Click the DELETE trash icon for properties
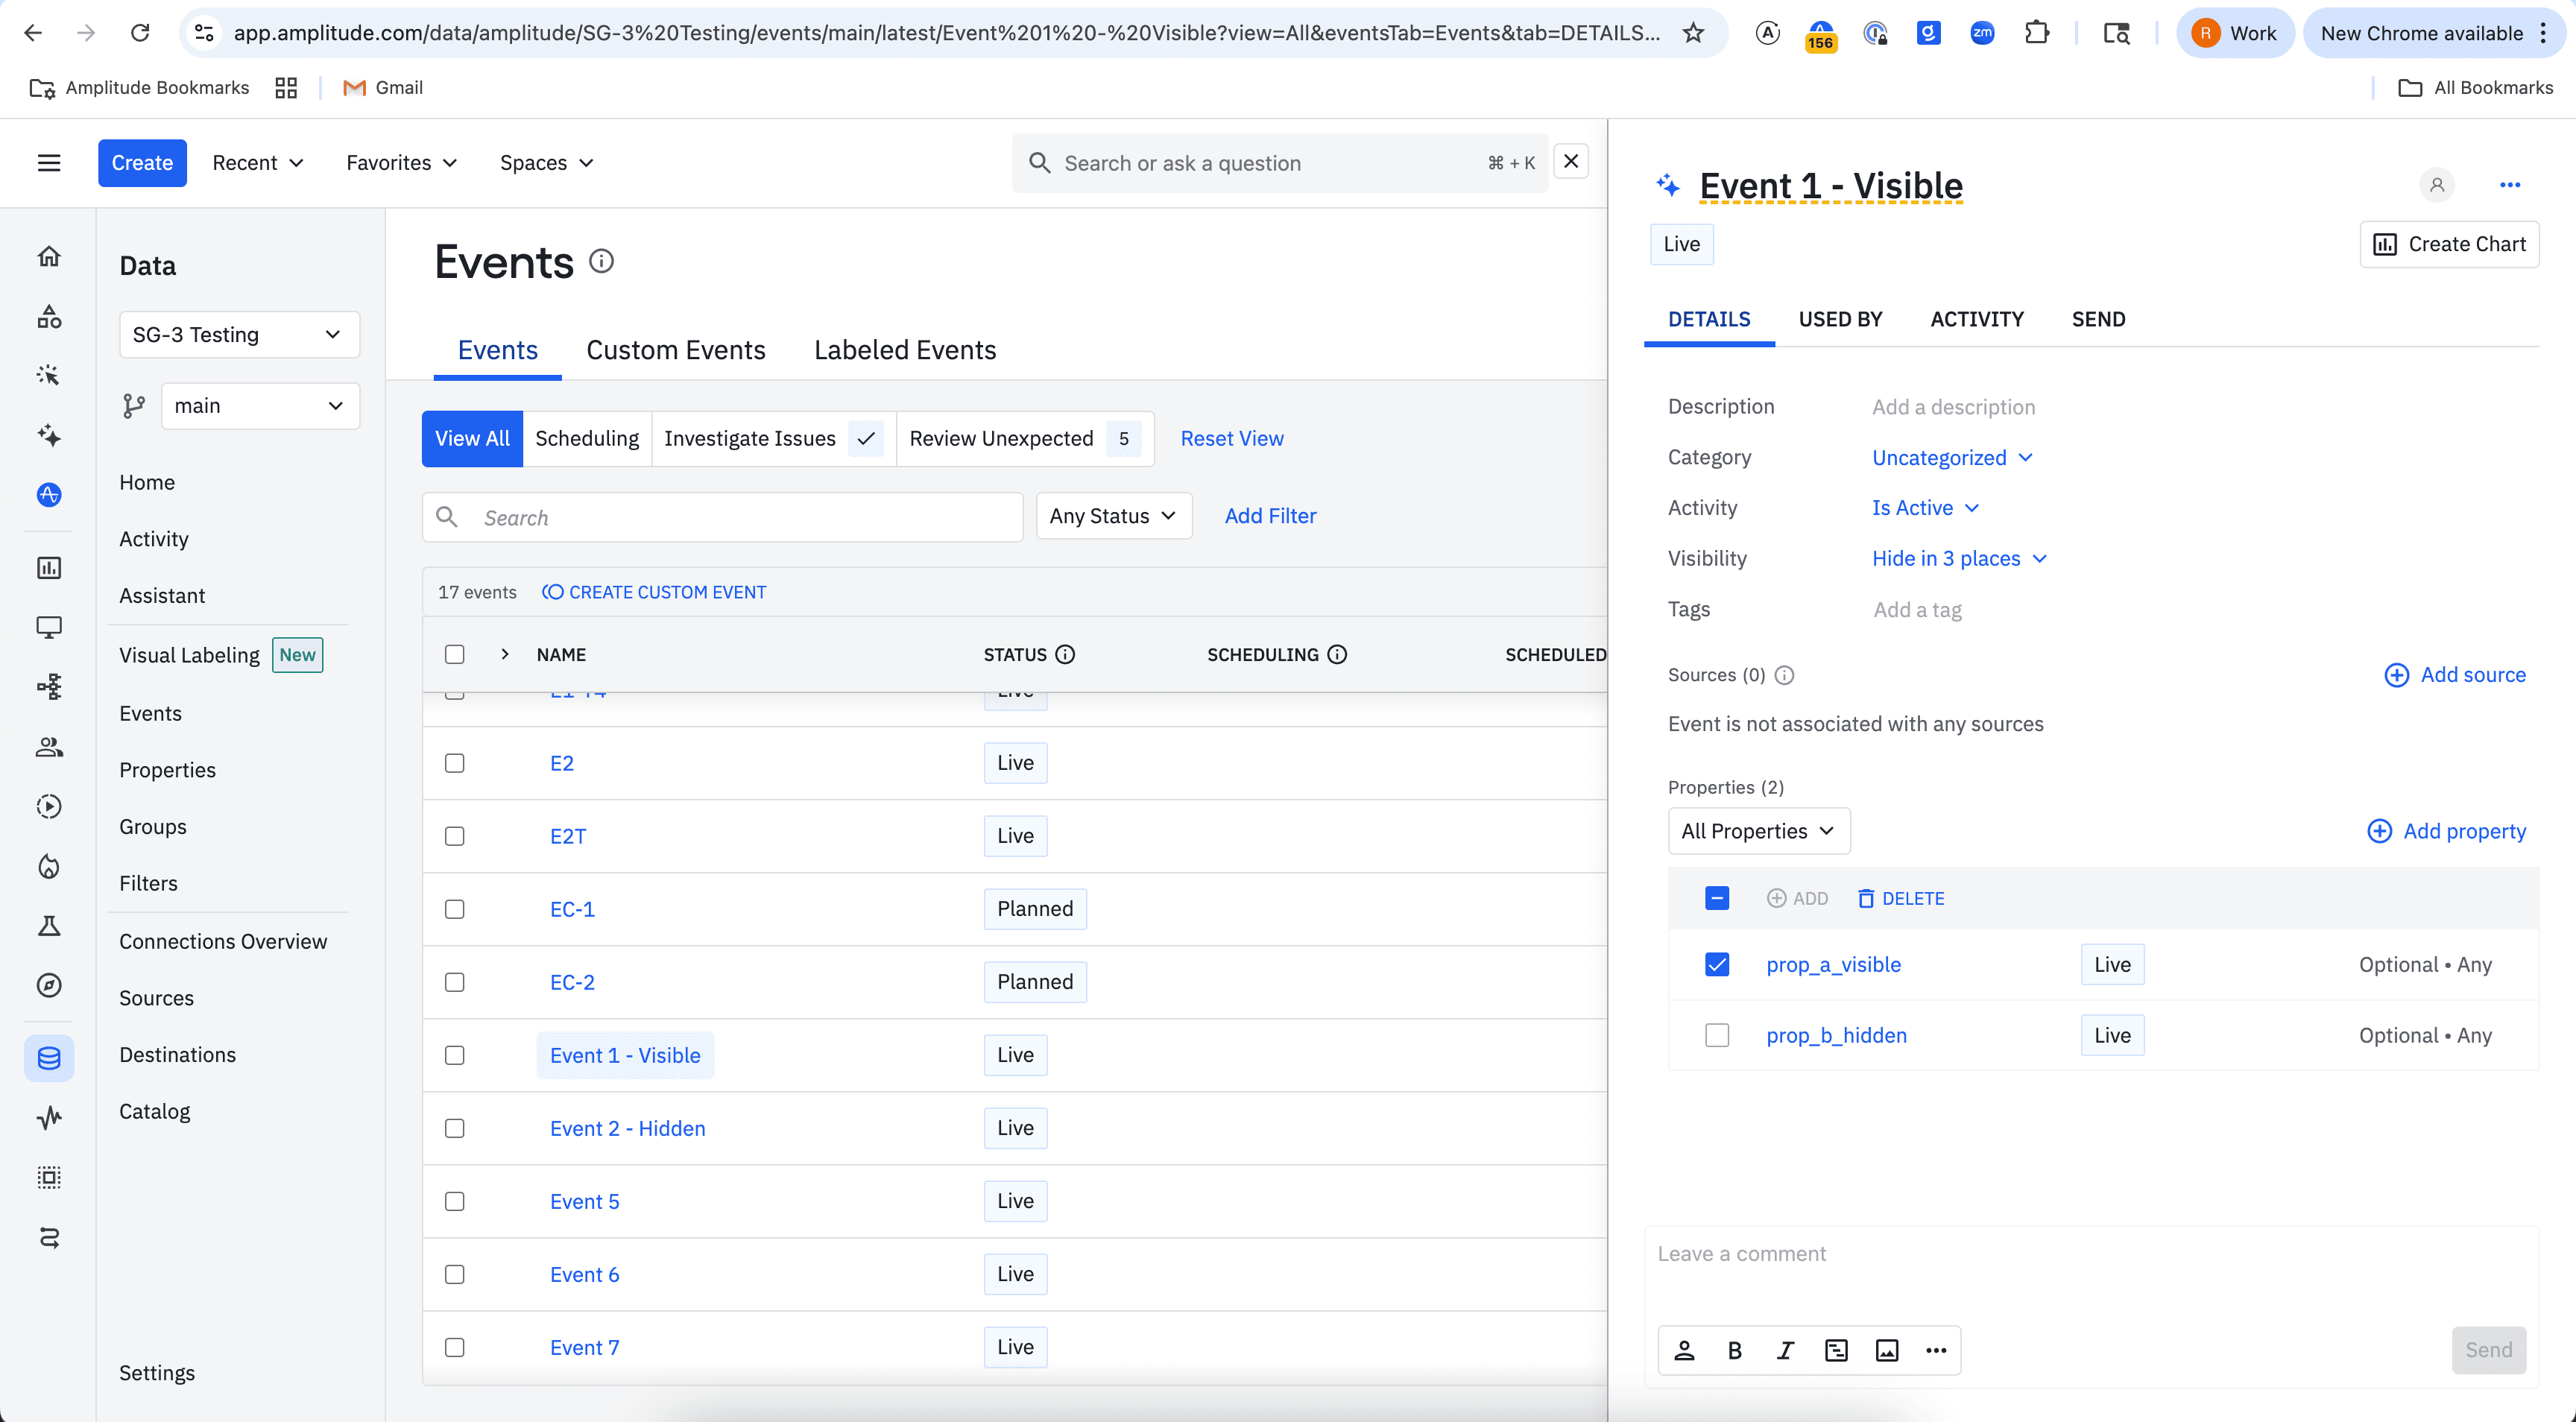 tap(1865, 898)
